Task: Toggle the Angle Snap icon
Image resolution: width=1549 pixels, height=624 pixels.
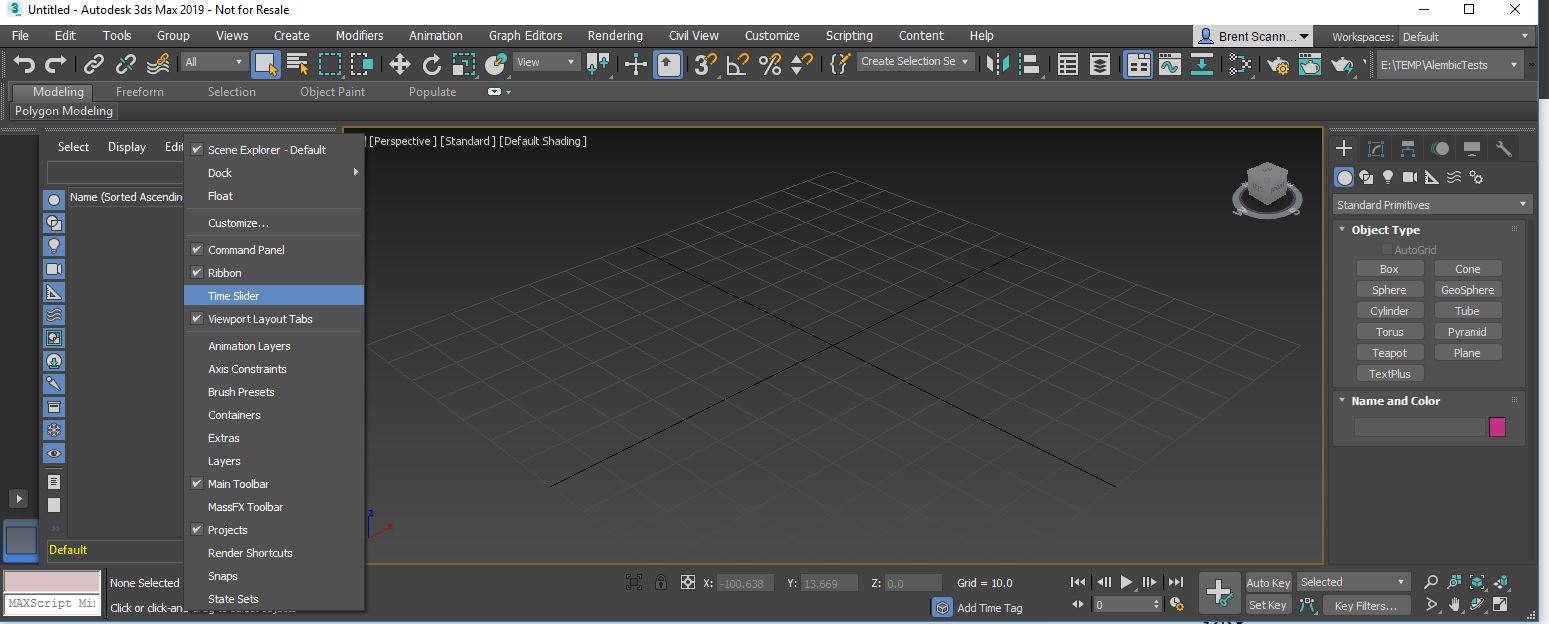Action: [x=737, y=65]
